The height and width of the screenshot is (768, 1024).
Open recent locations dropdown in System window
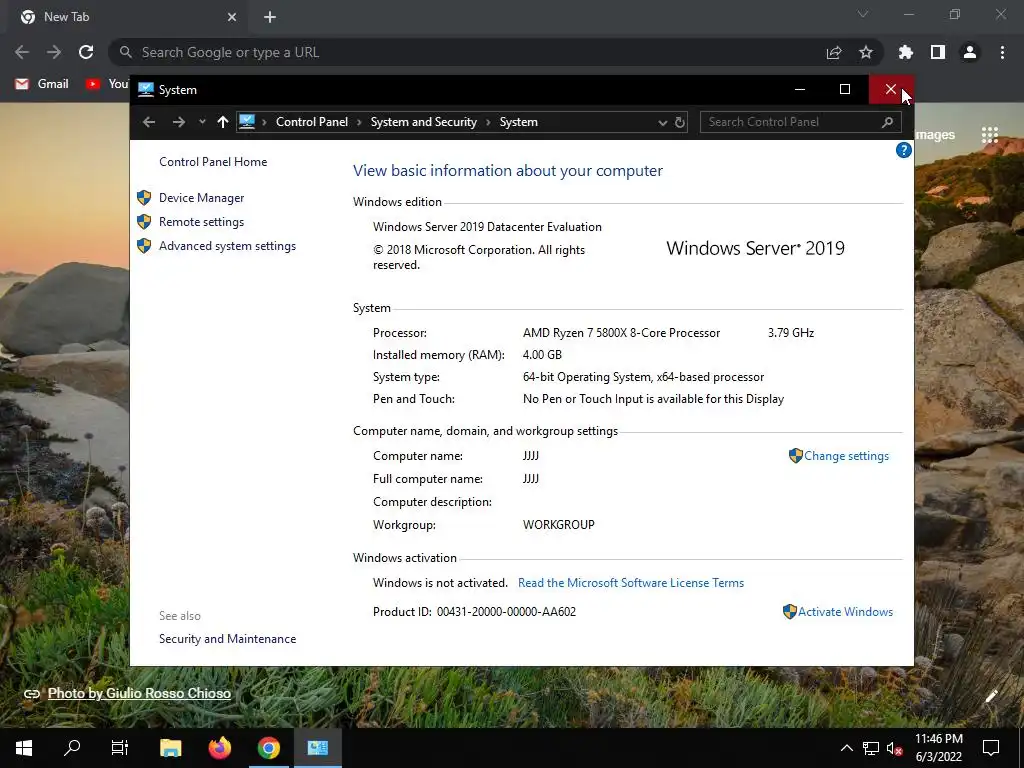click(x=202, y=122)
